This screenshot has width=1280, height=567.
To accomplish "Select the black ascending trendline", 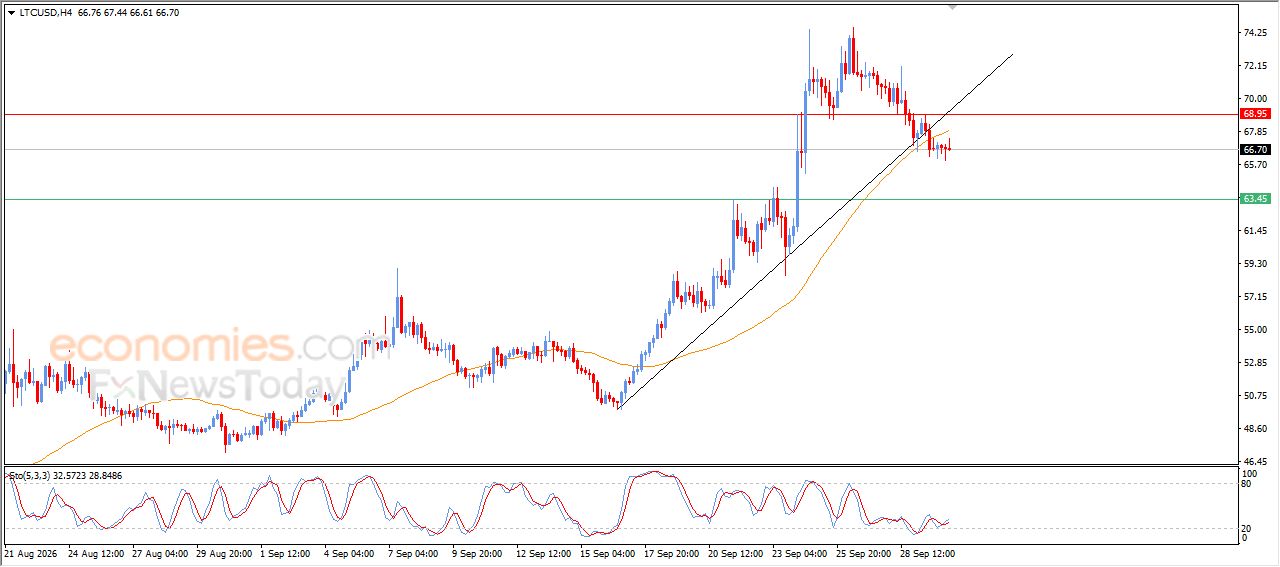I will pyautogui.click(x=815, y=231).
